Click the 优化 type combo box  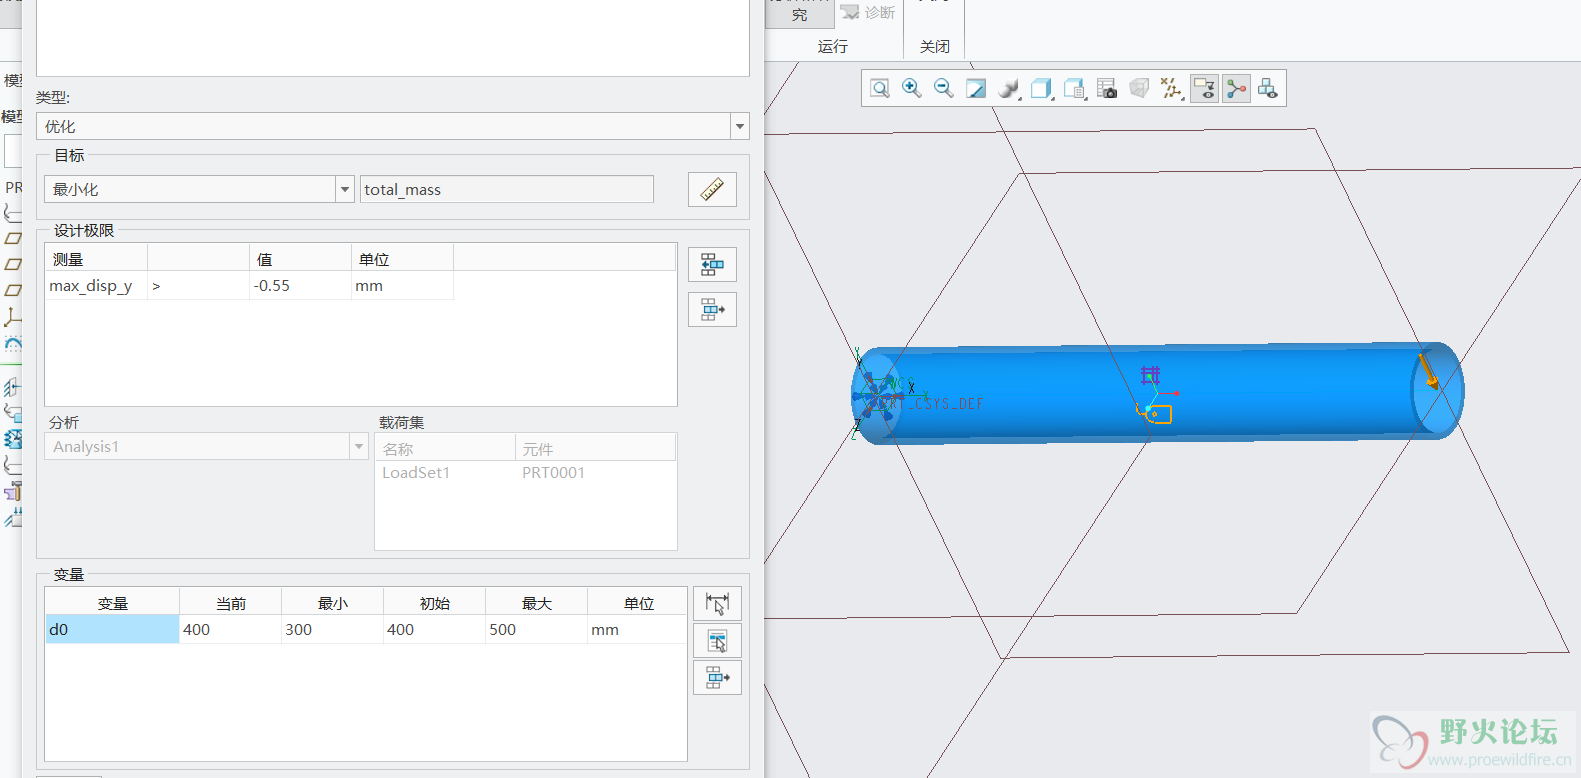(392, 126)
